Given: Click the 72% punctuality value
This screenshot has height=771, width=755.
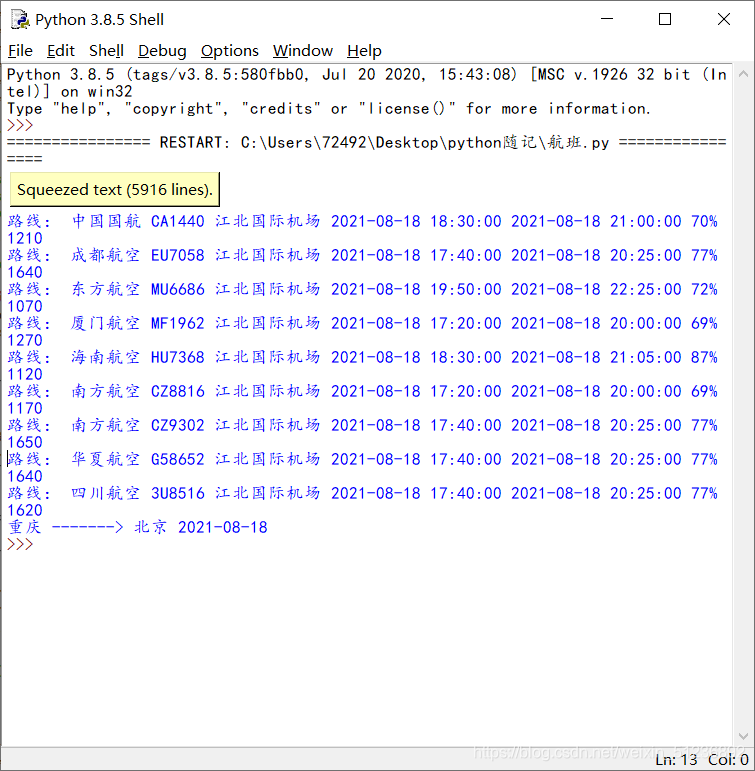Looking at the screenshot, I should (704, 289).
